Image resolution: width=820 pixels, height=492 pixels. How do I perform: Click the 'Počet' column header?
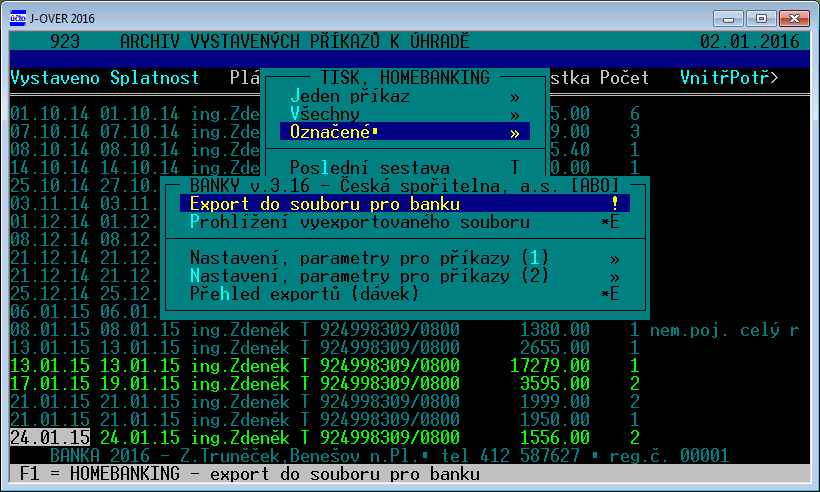click(624, 78)
